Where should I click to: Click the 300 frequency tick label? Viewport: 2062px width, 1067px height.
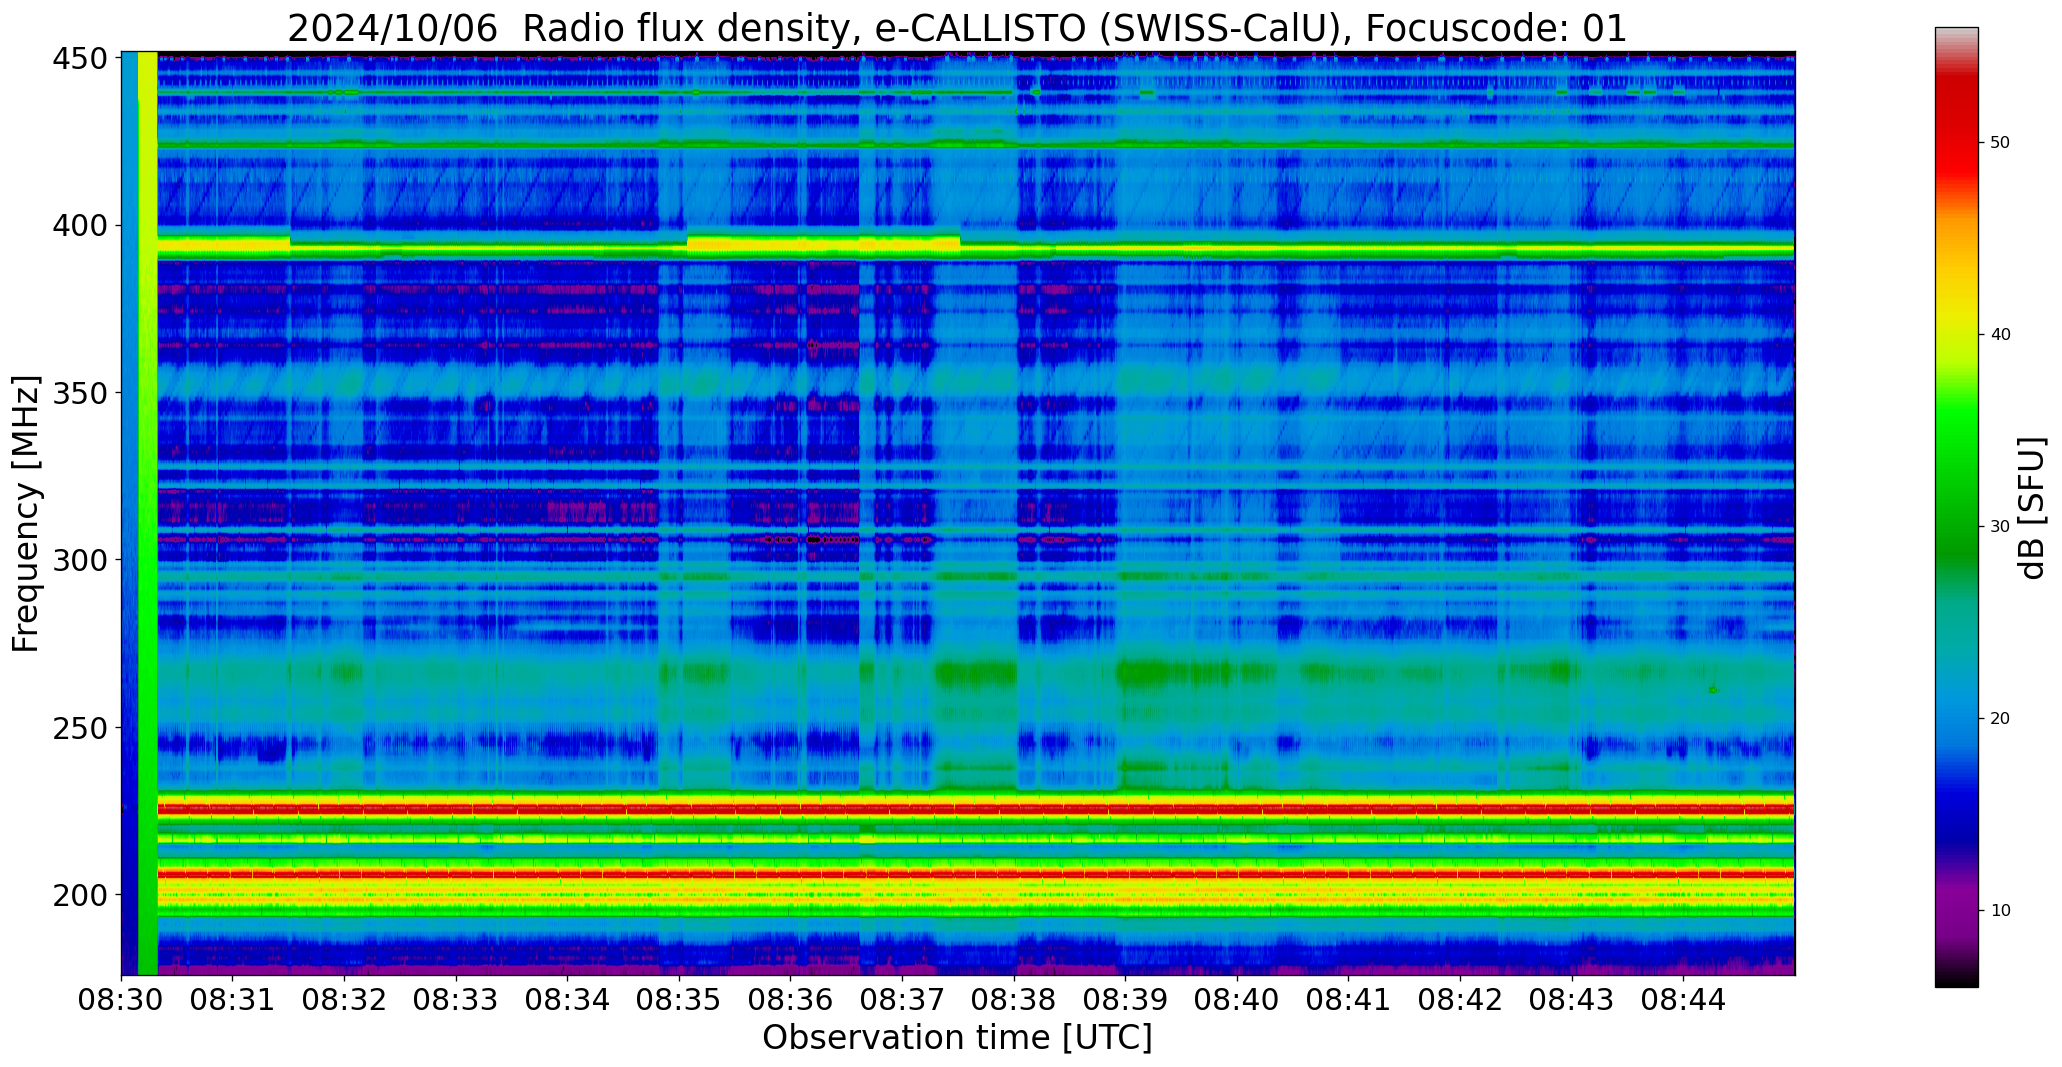coord(79,560)
